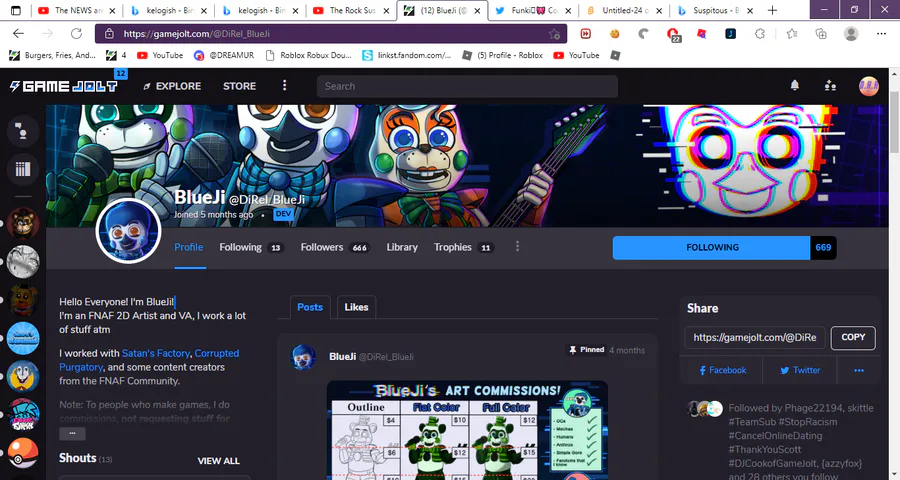Click the pinned post author avatar
Viewport: 900px width, 480px height.
(304, 357)
